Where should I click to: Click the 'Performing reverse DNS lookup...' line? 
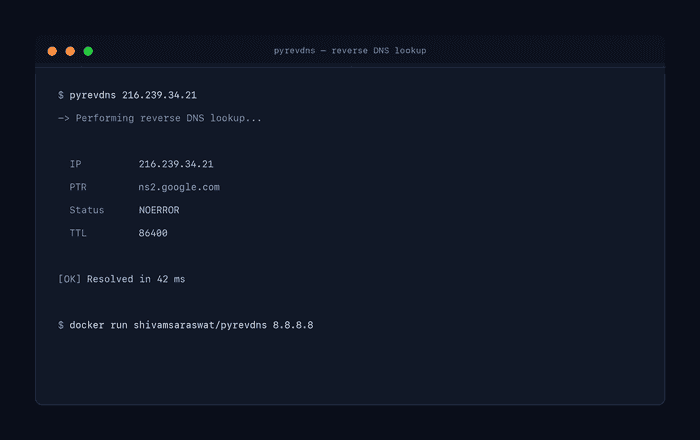coord(160,118)
